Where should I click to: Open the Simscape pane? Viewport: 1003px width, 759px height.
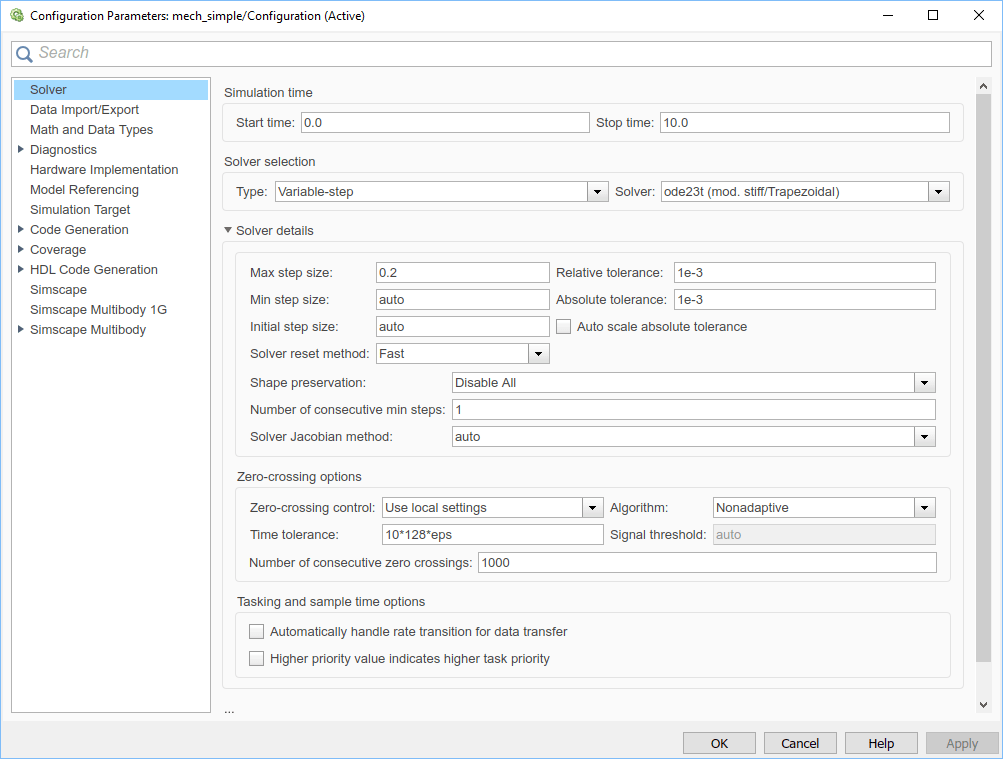tap(58, 289)
